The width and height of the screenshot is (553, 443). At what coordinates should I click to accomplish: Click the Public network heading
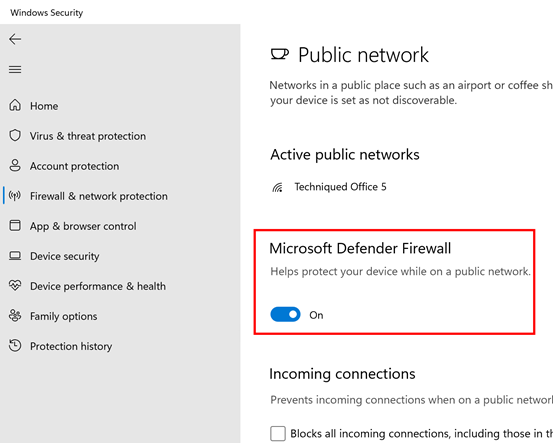363,55
